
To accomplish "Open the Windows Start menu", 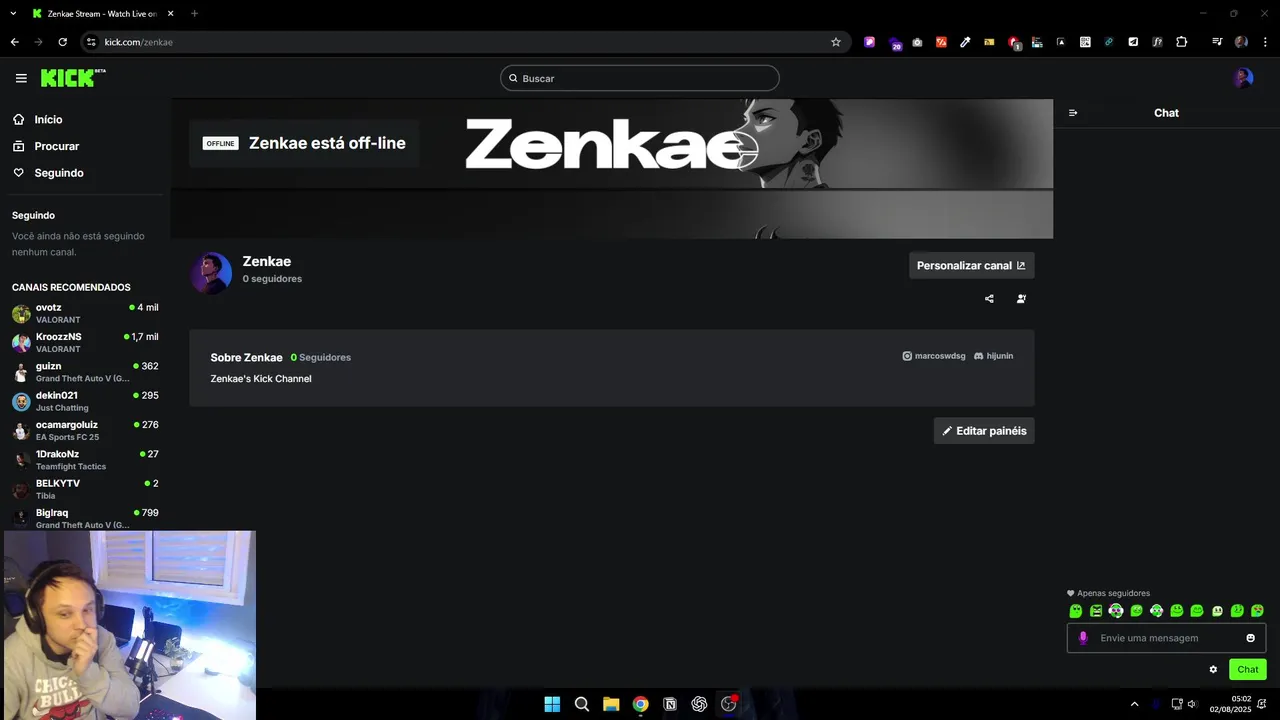I will coord(552,704).
